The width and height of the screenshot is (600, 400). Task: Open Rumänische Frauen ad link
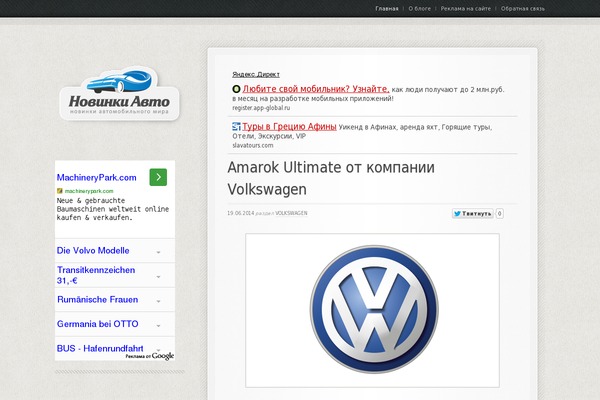point(98,300)
